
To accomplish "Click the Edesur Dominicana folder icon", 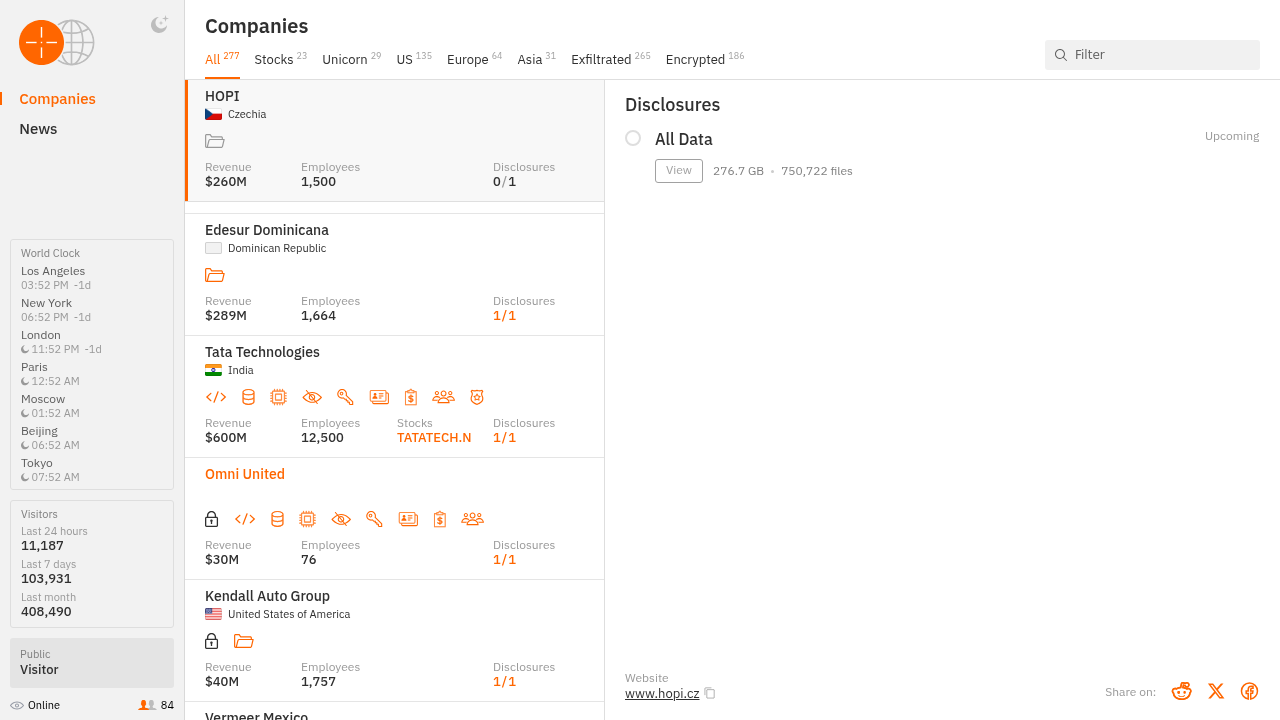I will (215, 275).
